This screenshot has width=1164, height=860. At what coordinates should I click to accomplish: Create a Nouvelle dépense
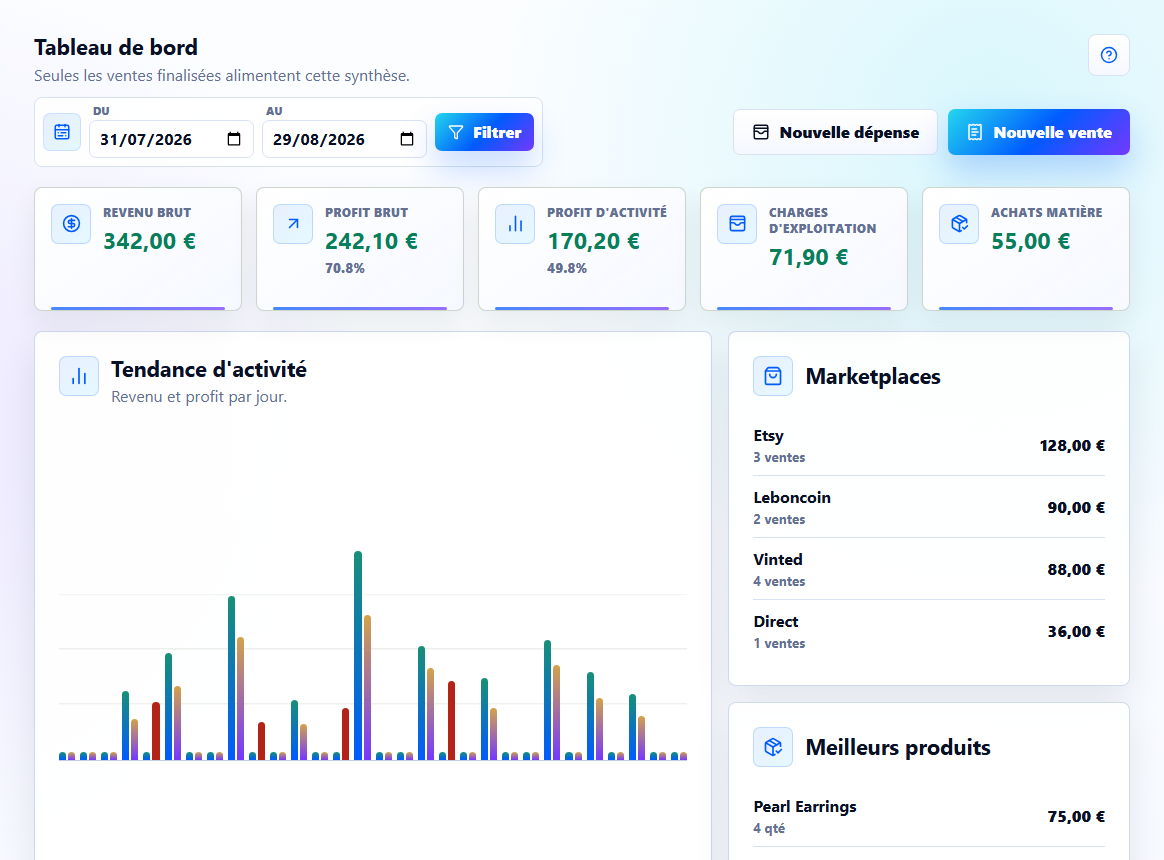835,132
